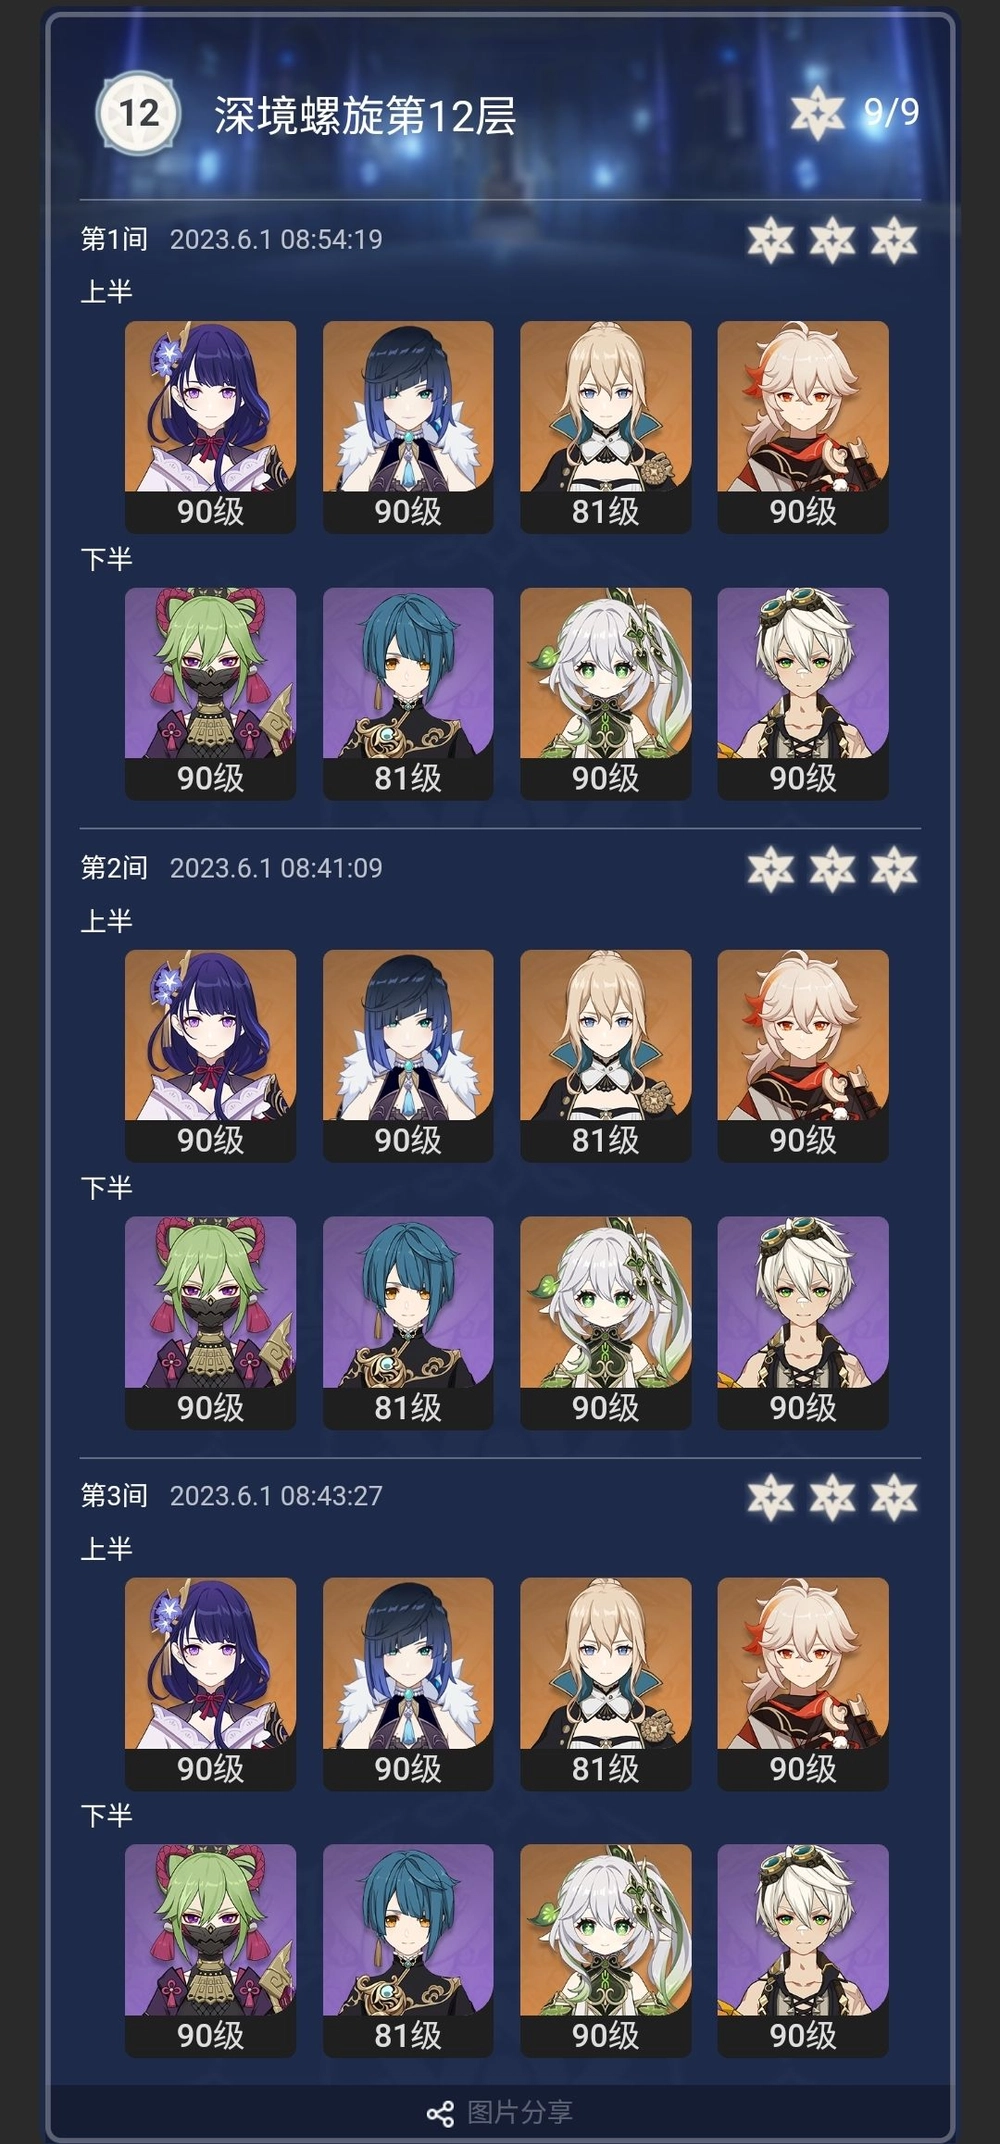Click the last star of chamber 3 rating
This screenshot has height=2144, width=1000.
pyautogui.click(x=894, y=1497)
